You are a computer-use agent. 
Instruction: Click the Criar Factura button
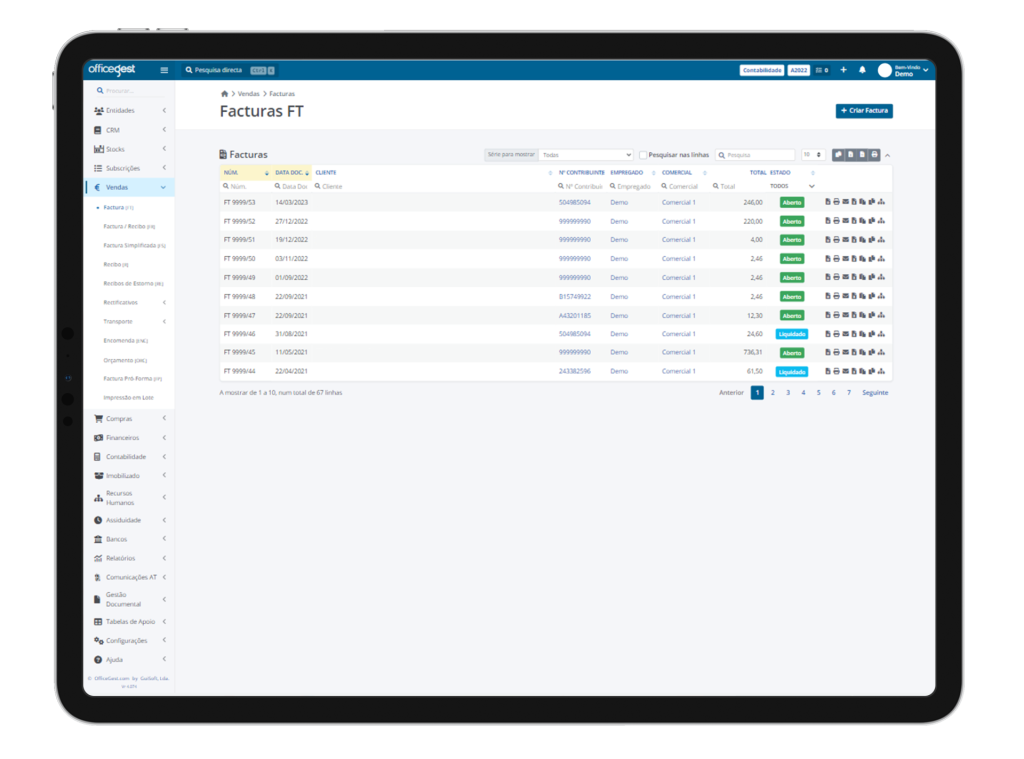click(x=864, y=110)
